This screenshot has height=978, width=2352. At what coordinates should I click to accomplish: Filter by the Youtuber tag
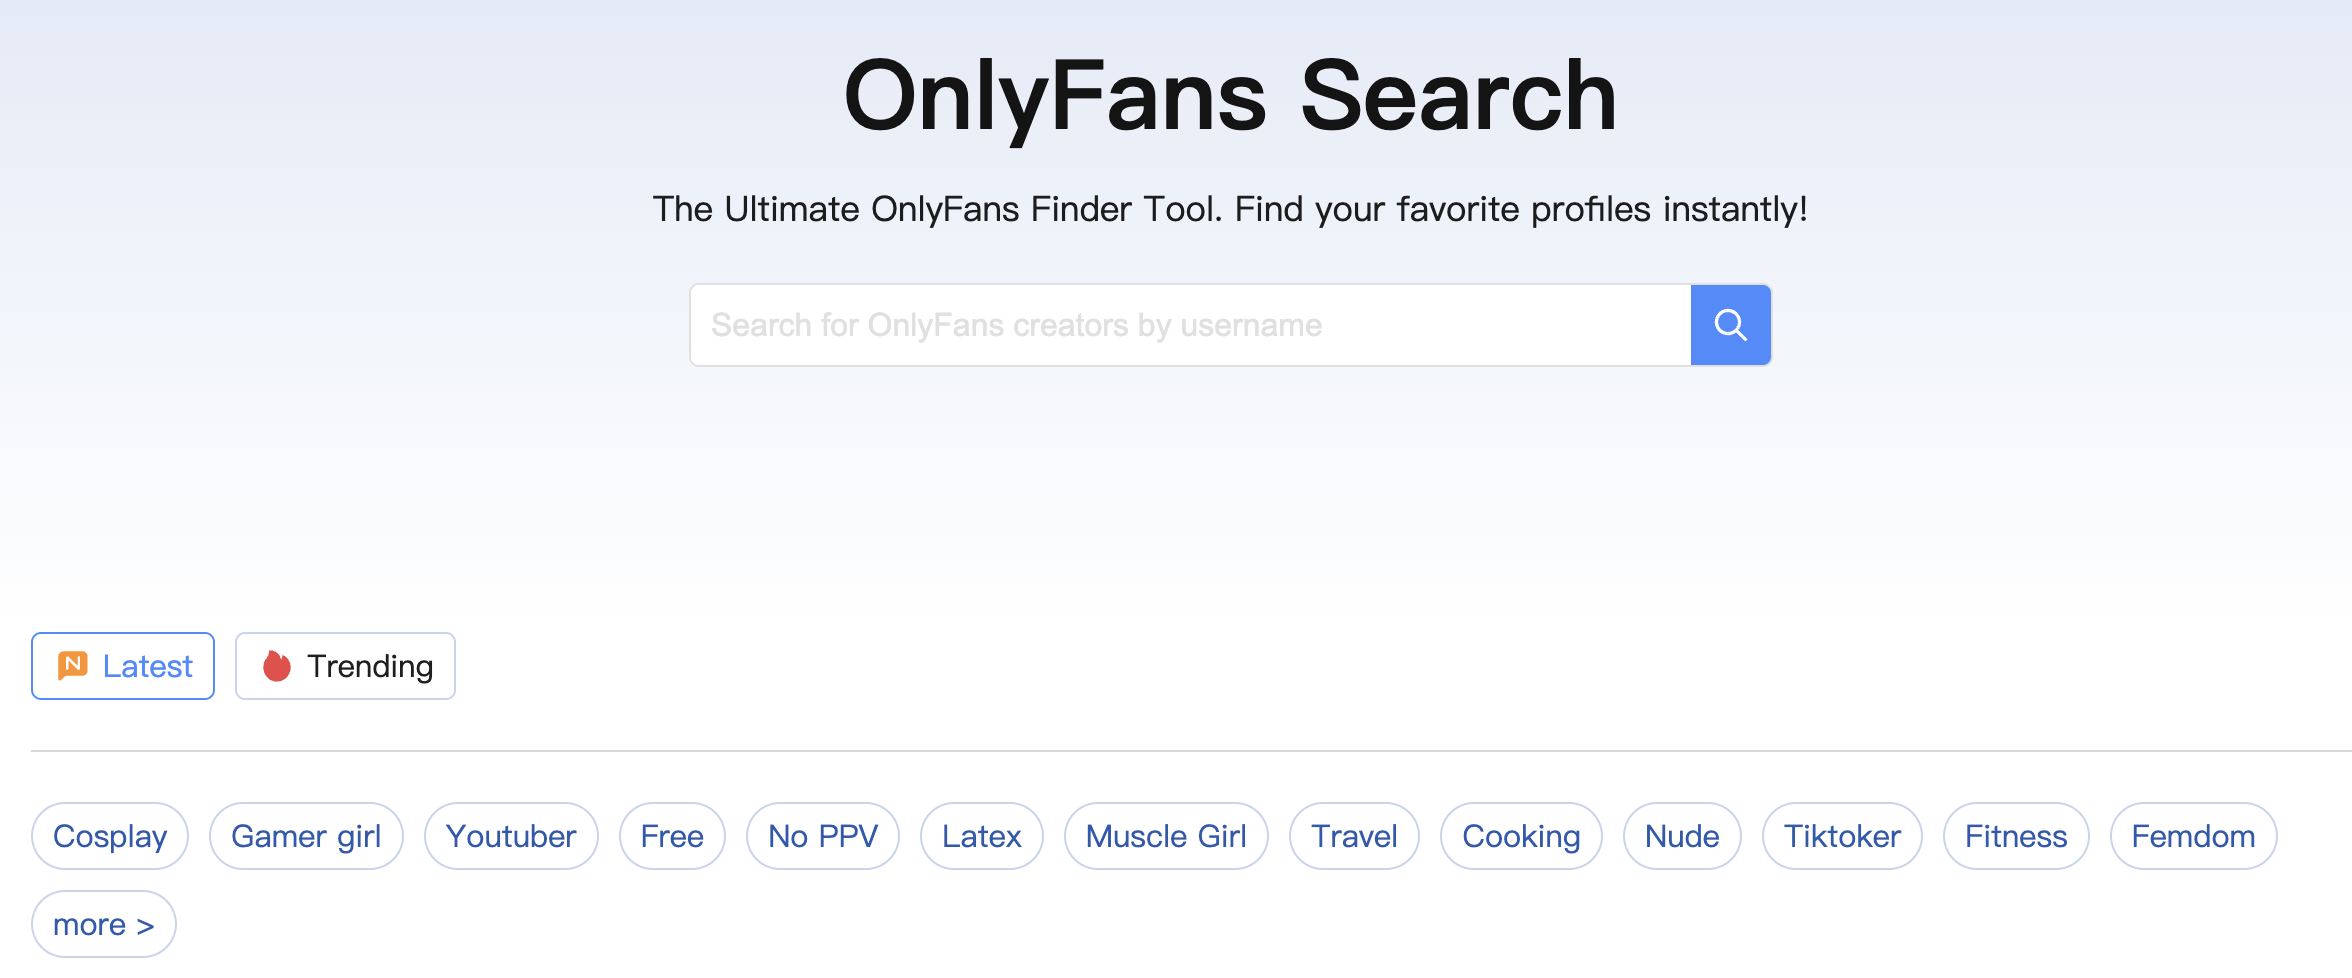[x=511, y=836]
